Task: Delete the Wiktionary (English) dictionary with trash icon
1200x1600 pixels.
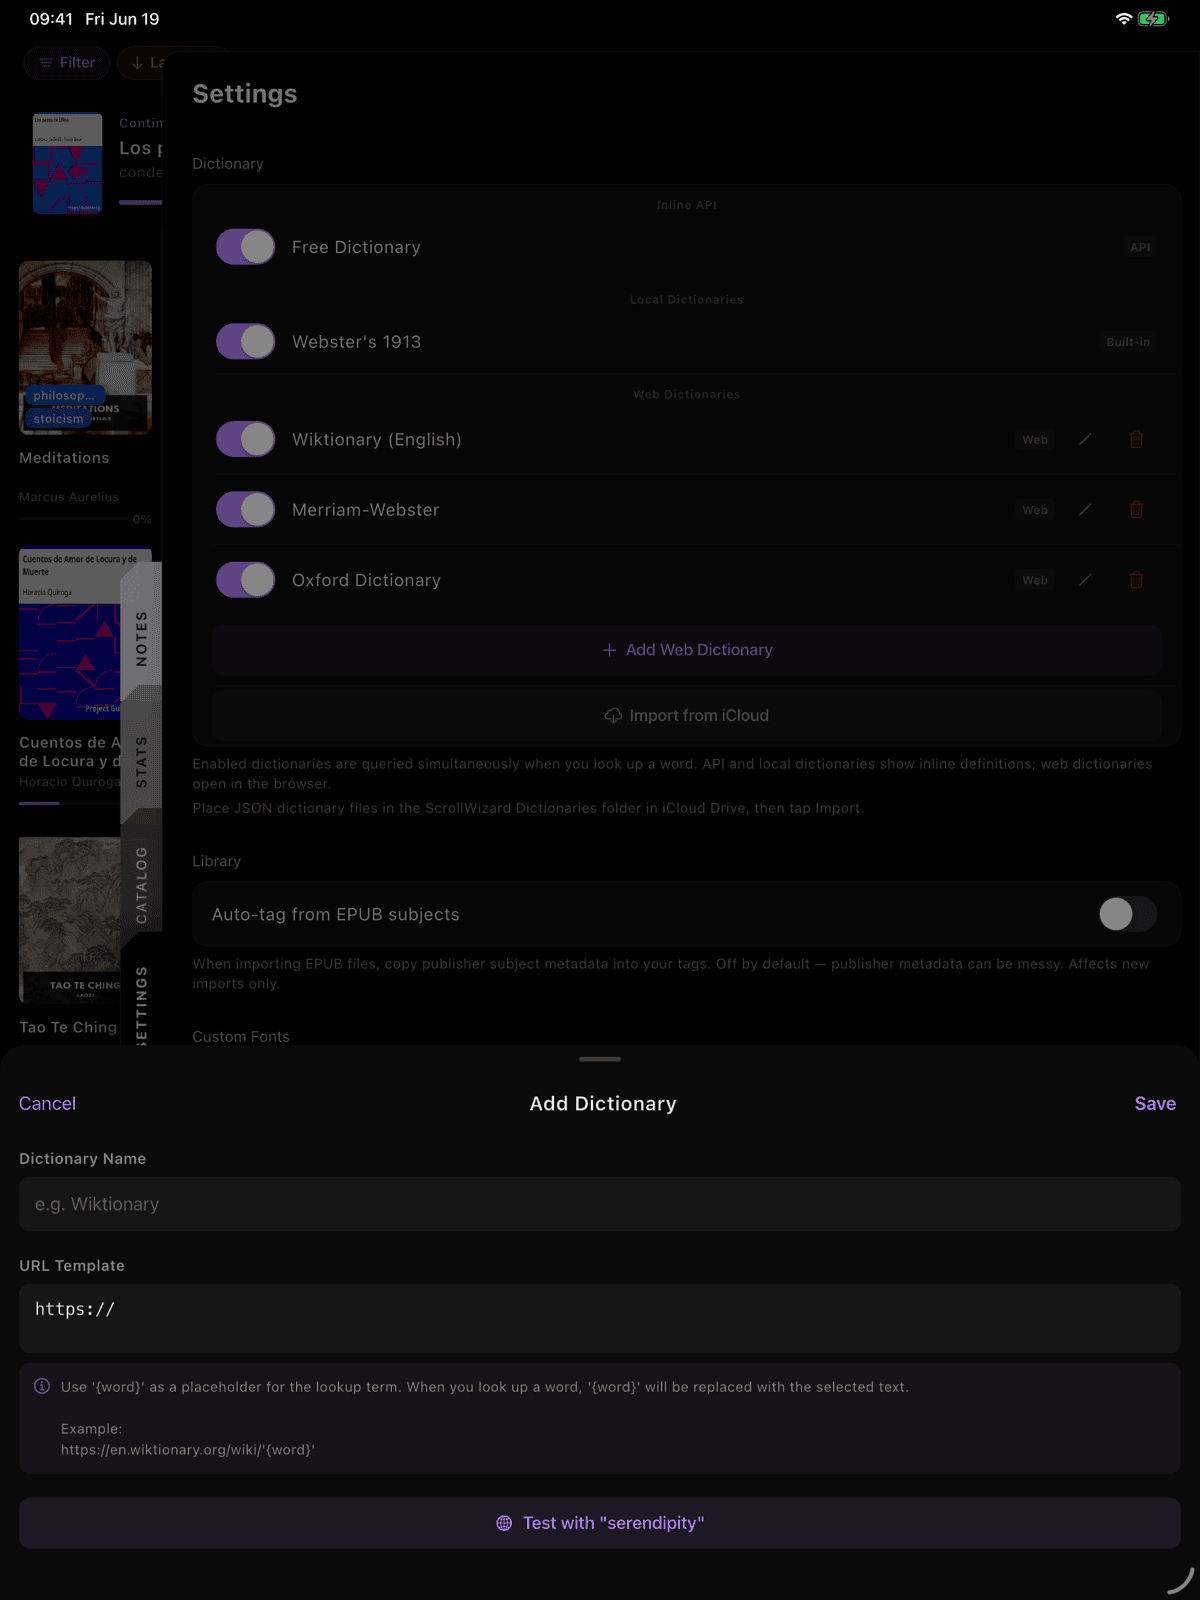Action: (x=1136, y=439)
